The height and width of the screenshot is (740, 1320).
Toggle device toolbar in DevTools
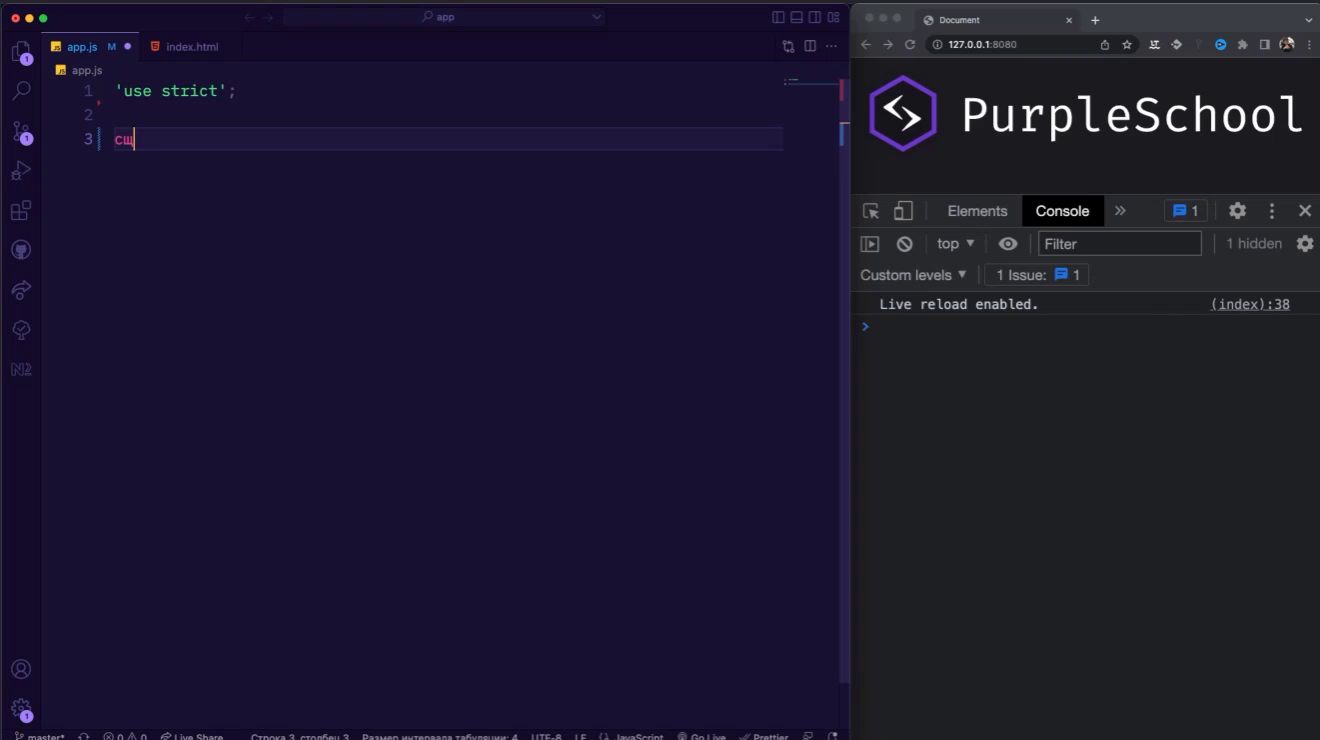point(903,211)
